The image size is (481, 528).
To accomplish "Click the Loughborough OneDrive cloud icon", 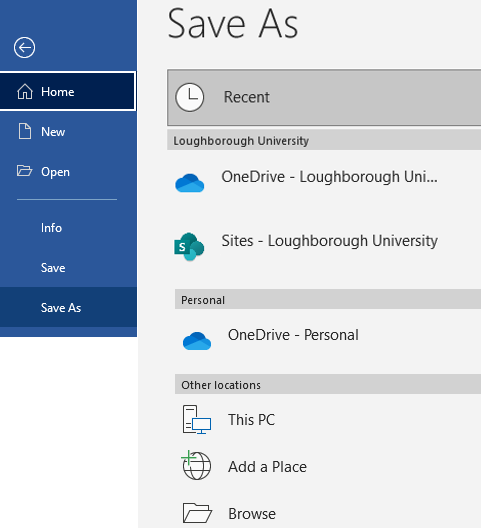I will point(190,183).
